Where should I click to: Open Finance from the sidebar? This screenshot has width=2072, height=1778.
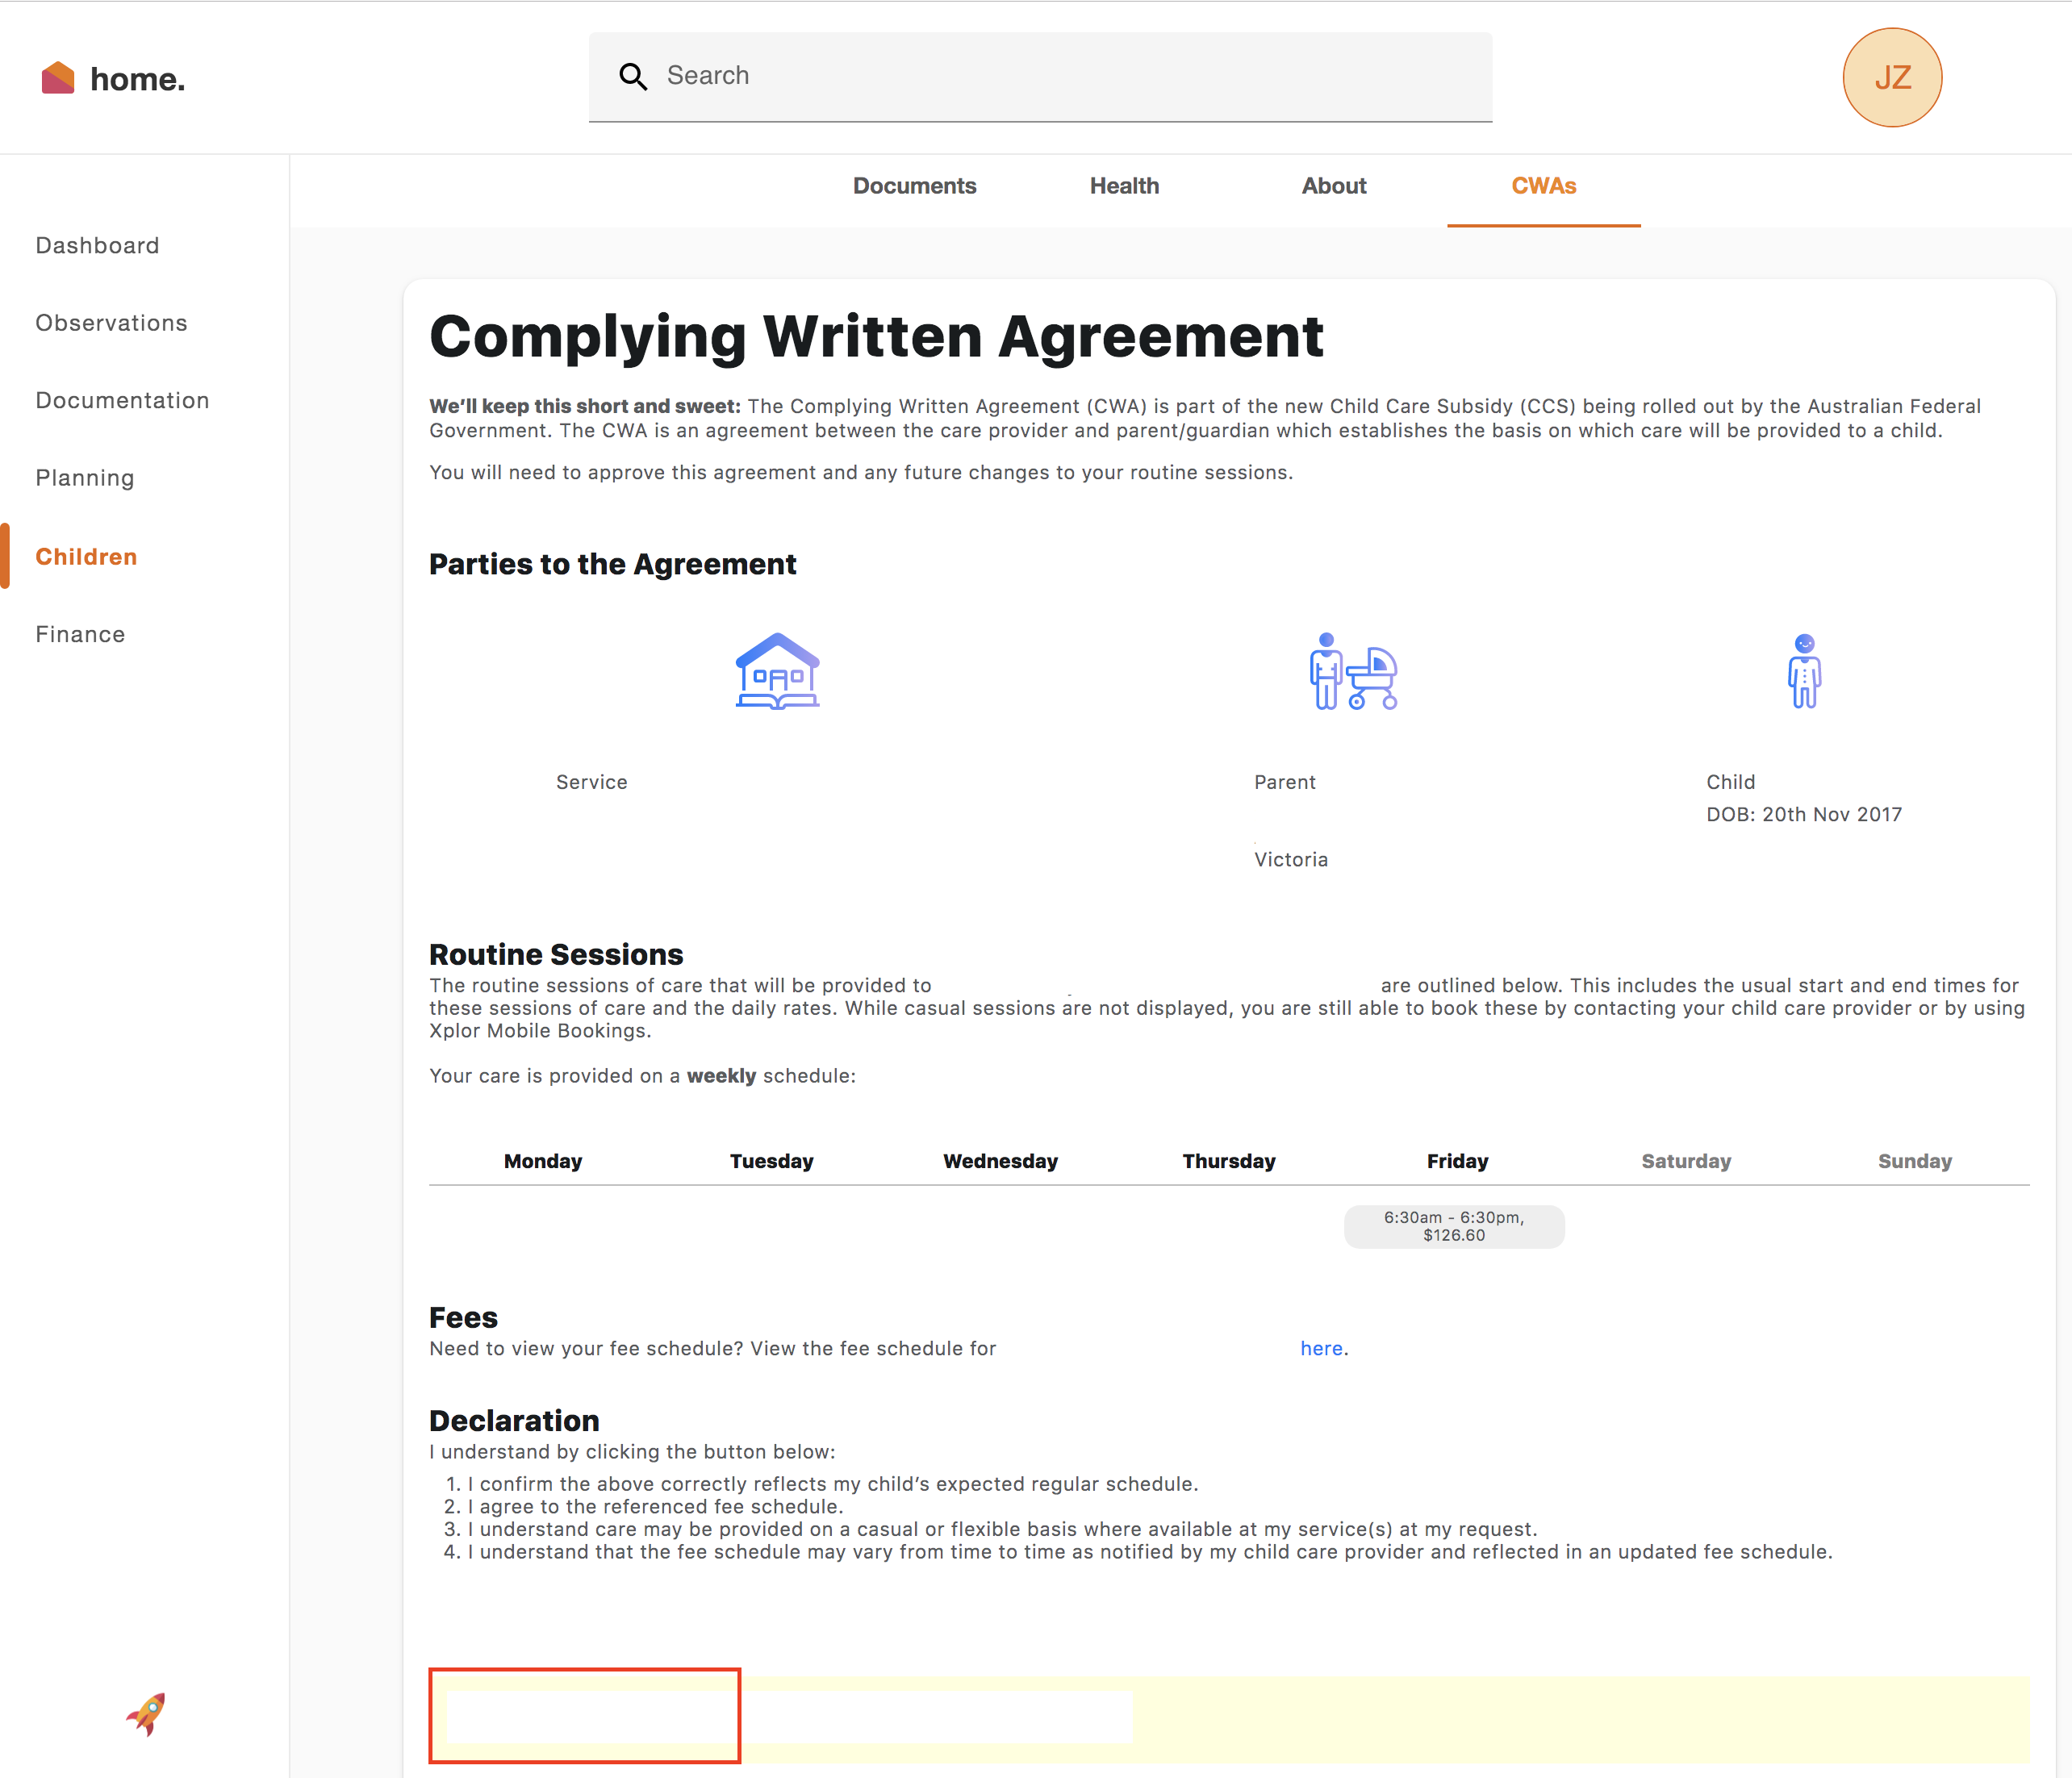click(x=80, y=635)
